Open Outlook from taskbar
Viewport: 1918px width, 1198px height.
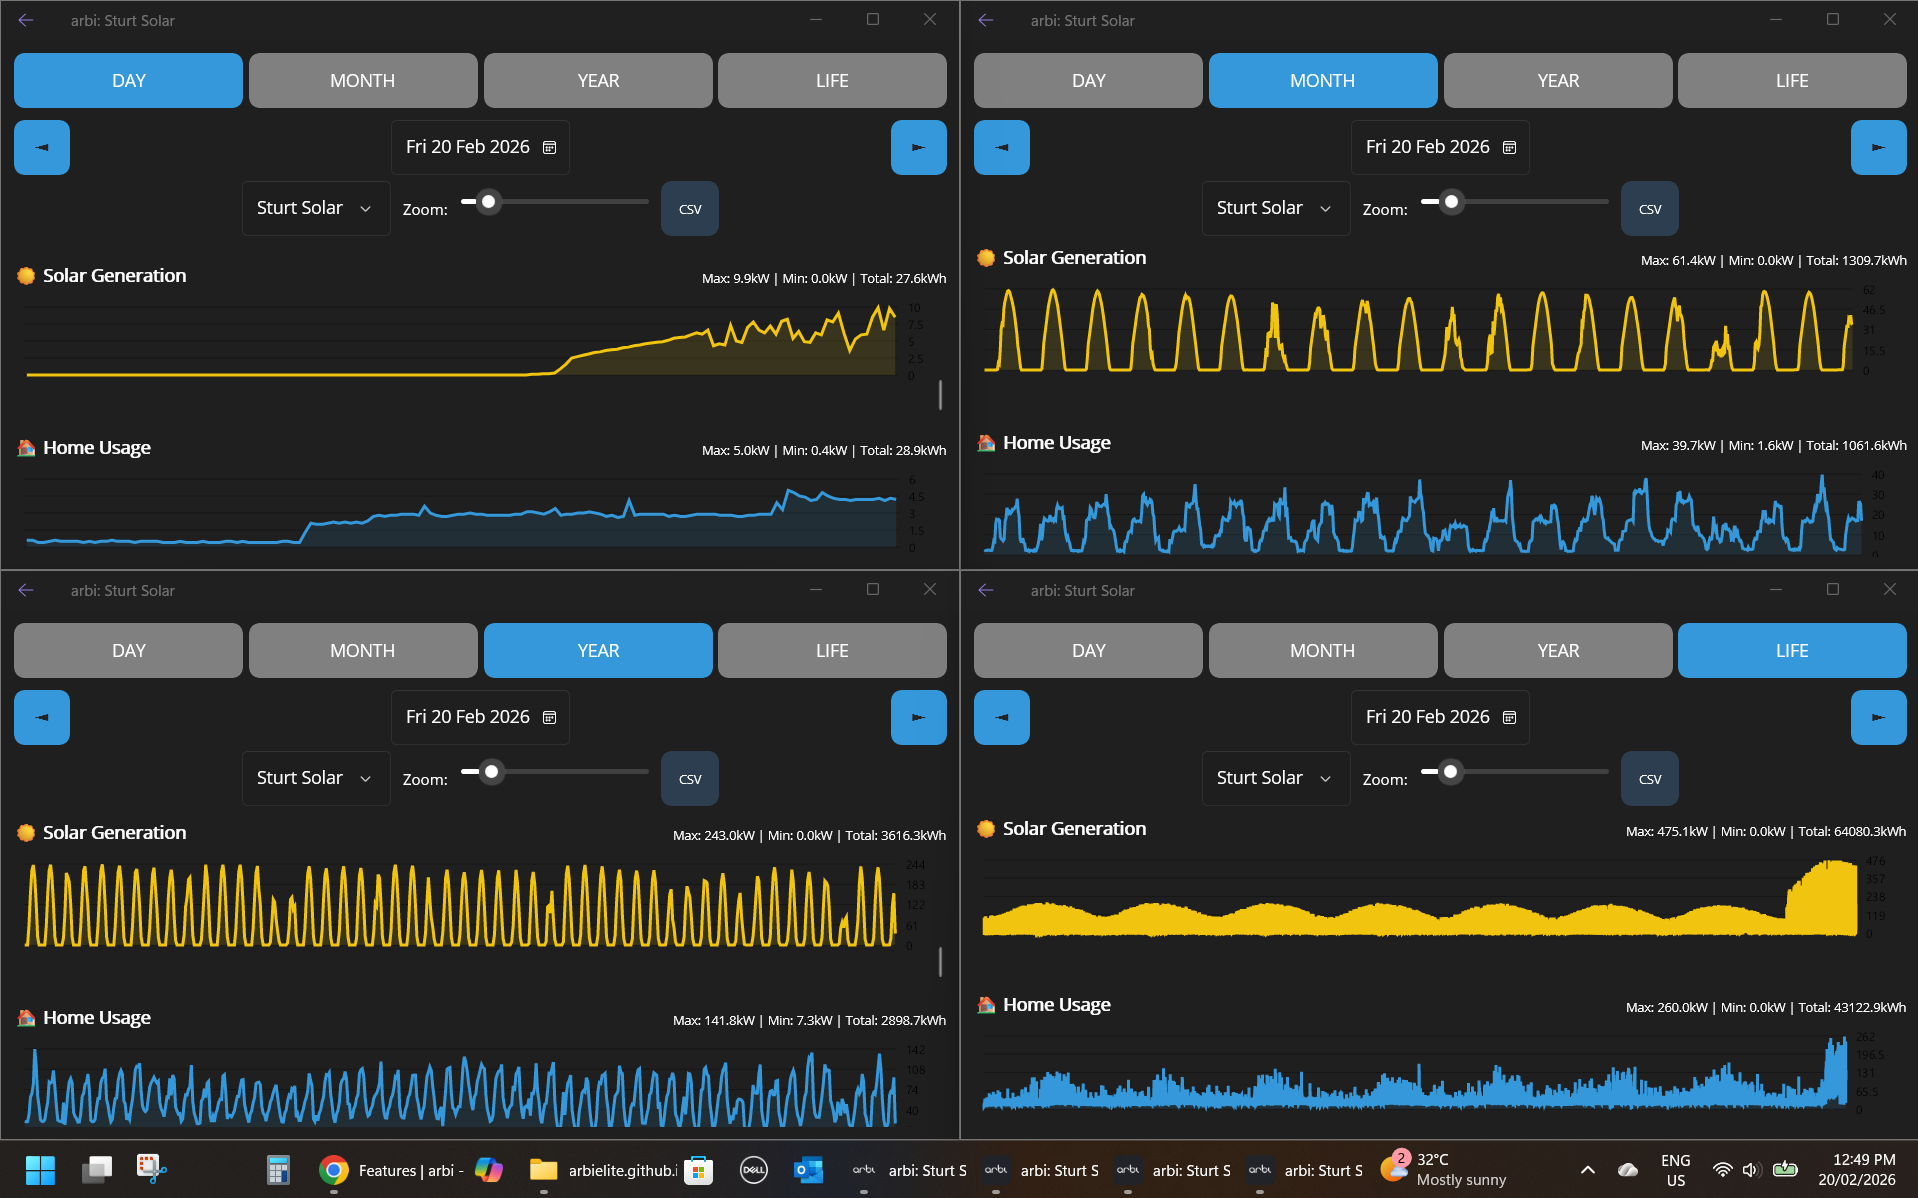click(x=808, y=1169)
